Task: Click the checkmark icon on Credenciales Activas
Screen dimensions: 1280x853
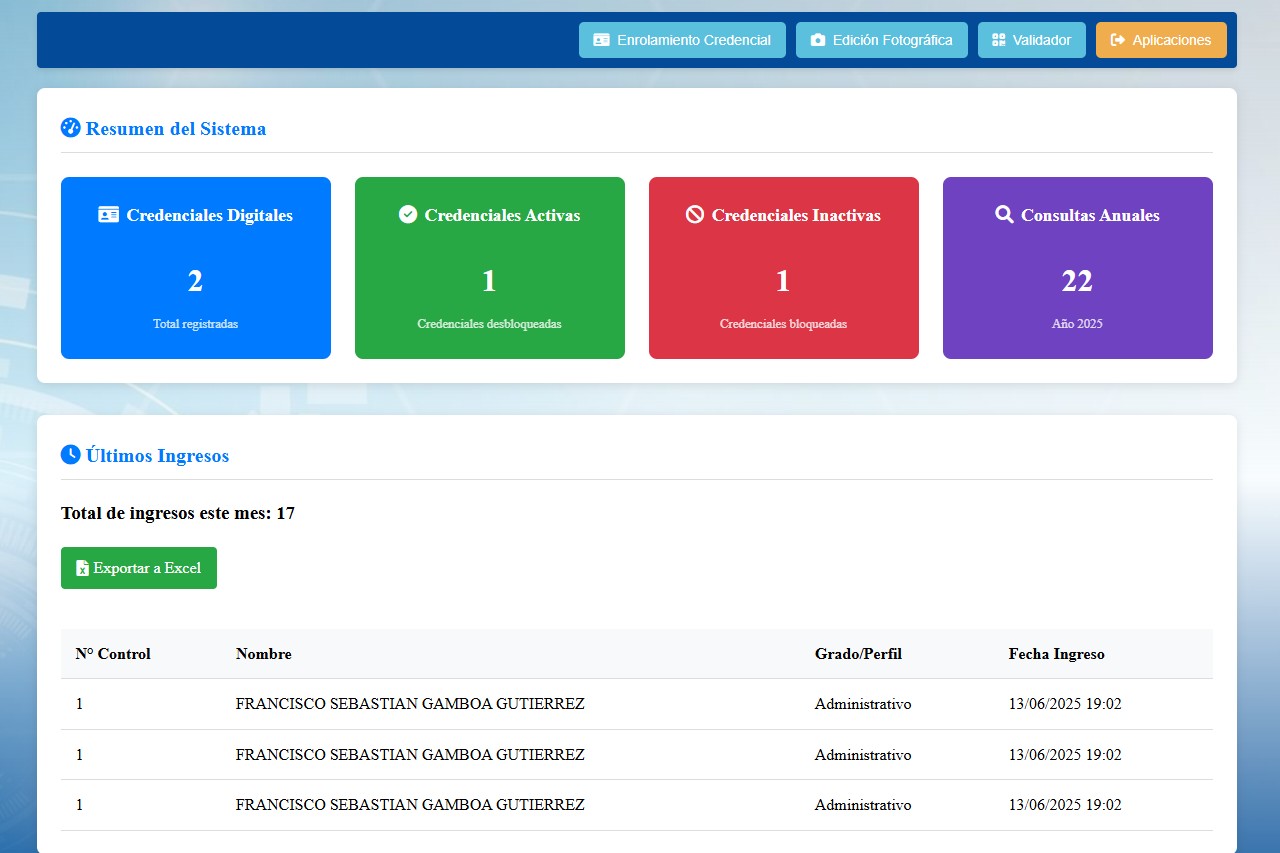Action: click(407, 214)
